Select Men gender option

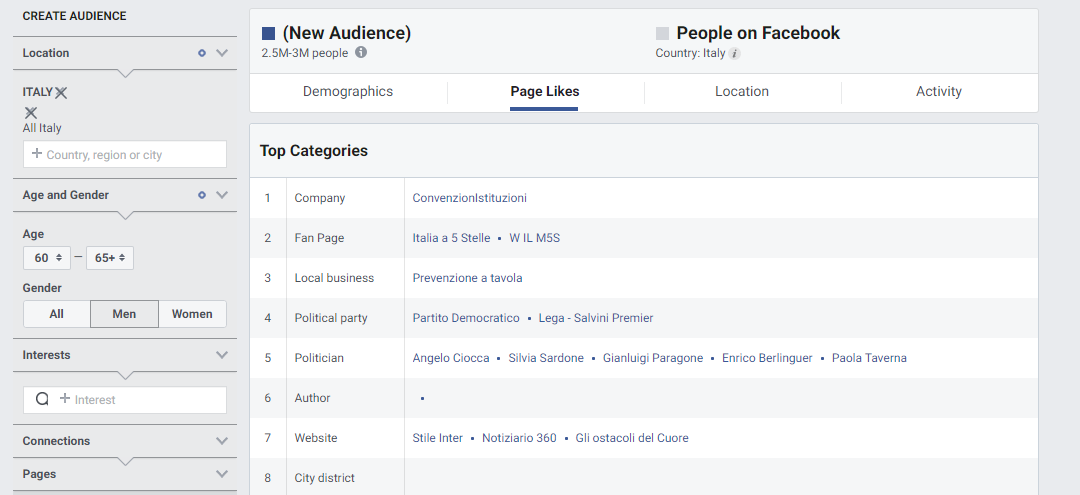[x=124, y=314]
